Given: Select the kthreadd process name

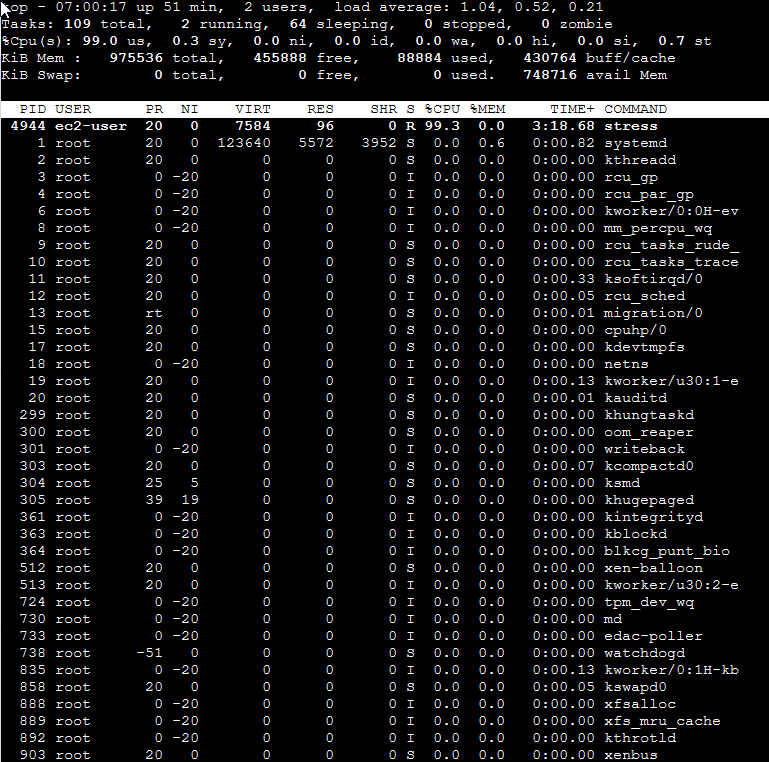Looking at the screenshot, I should (x=640, y=160).
